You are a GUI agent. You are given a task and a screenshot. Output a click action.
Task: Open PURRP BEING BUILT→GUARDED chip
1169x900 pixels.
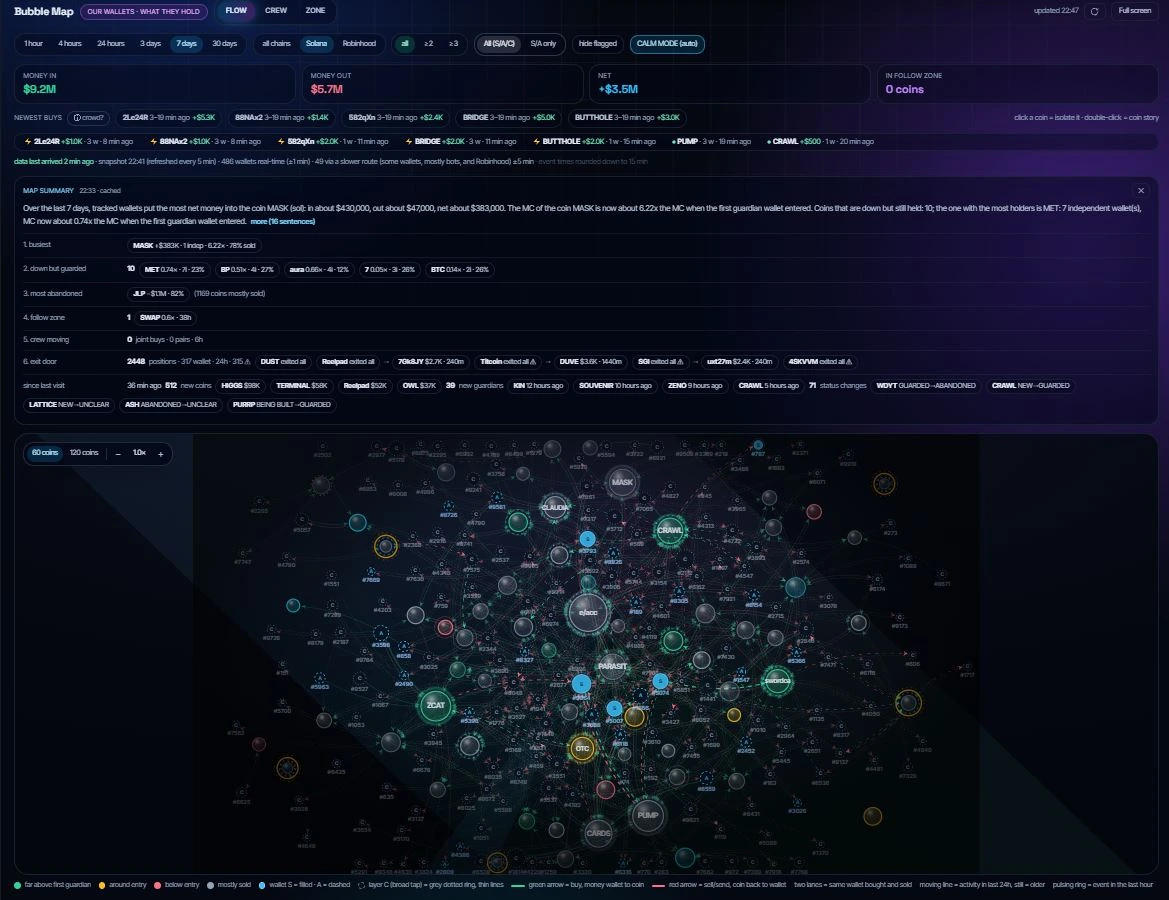point(282,405)
